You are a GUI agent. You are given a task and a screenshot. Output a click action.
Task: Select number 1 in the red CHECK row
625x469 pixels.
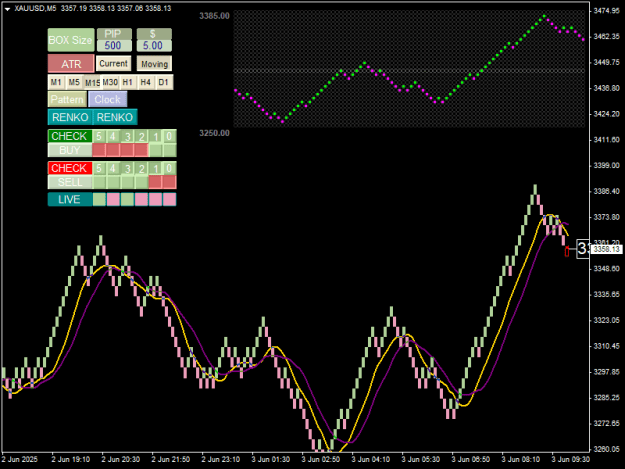pos(155,168)
